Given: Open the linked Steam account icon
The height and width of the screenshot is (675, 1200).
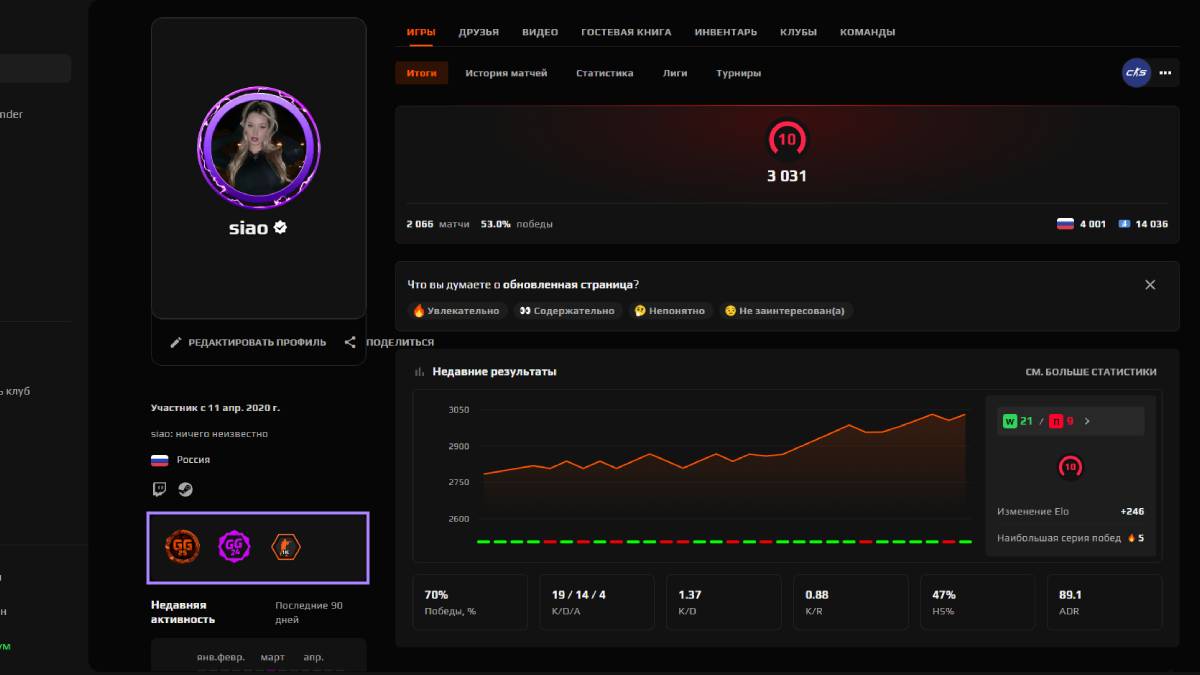Looking at the screenshot, I should tap(185, 489).
